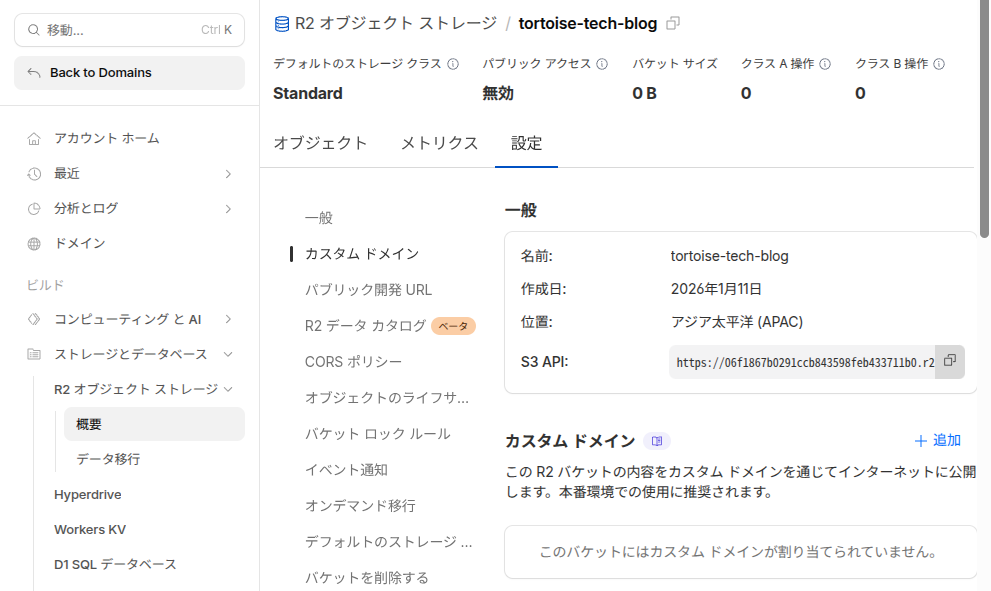Click info icon beside デフォルトのストレージ クラス

tap(453, 64)
